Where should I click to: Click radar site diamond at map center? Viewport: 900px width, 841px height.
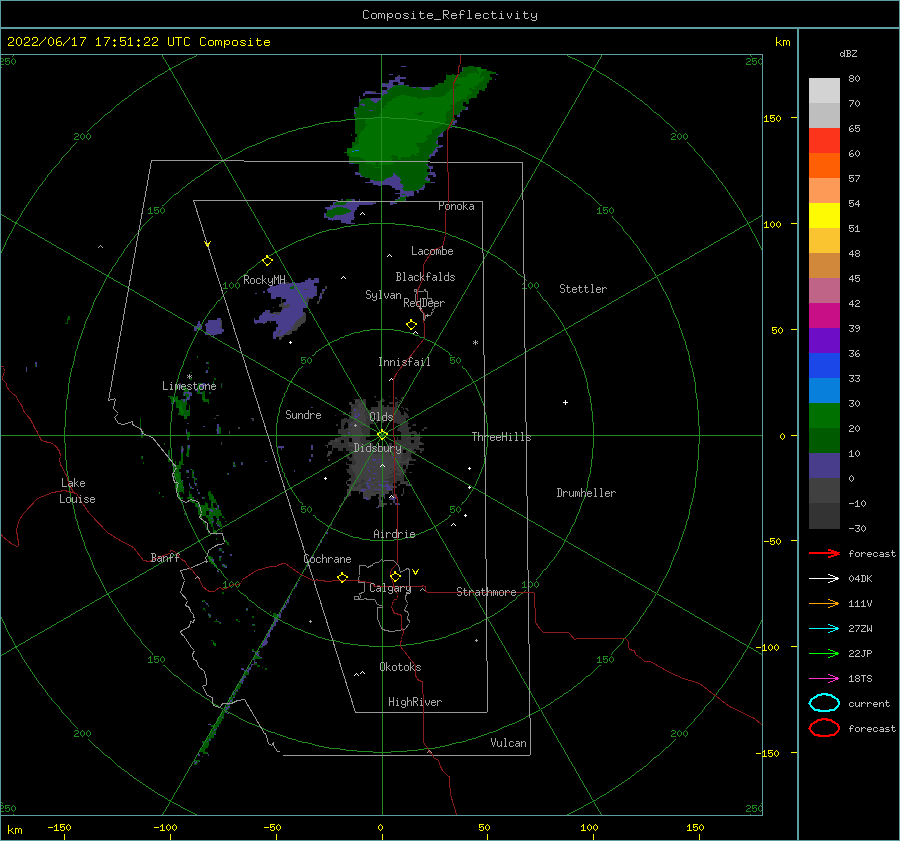pyautogui.click(x=382, y=435)
